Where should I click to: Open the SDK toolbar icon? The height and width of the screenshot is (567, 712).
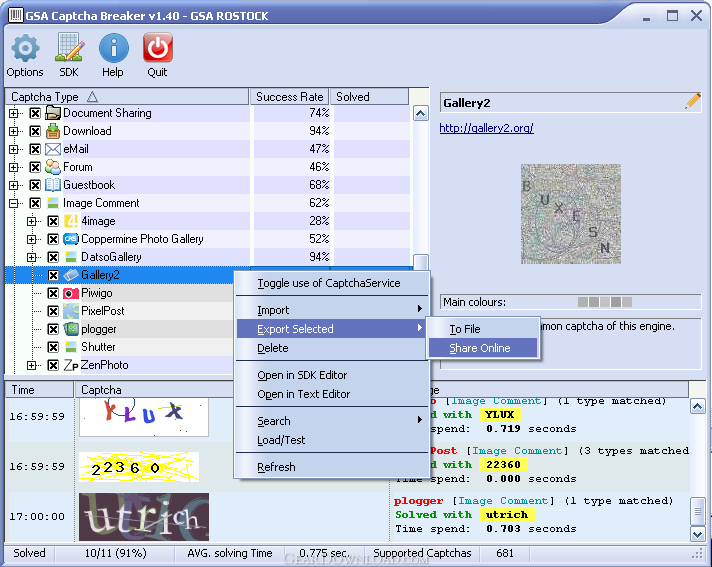point(69,47)
